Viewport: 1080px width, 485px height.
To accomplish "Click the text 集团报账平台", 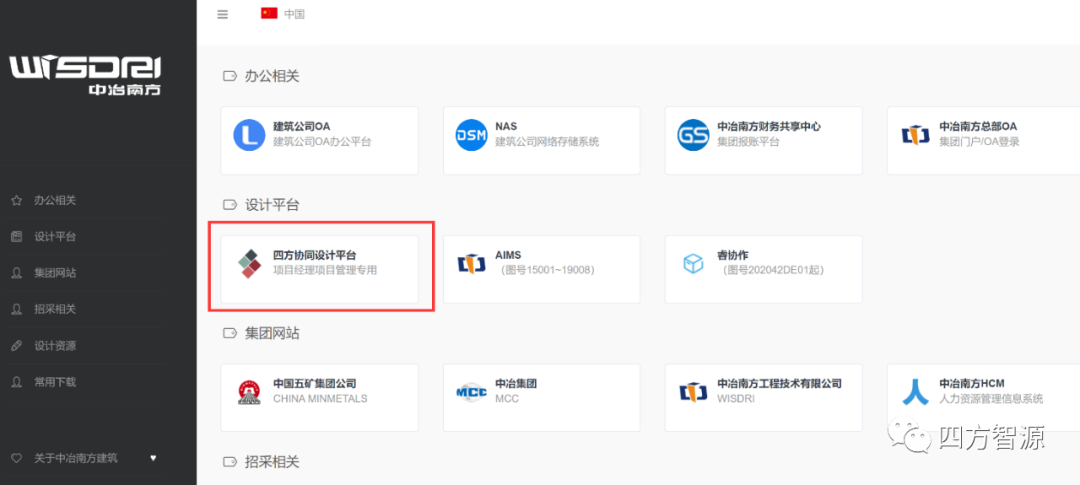I will click(x=748, y=142).
